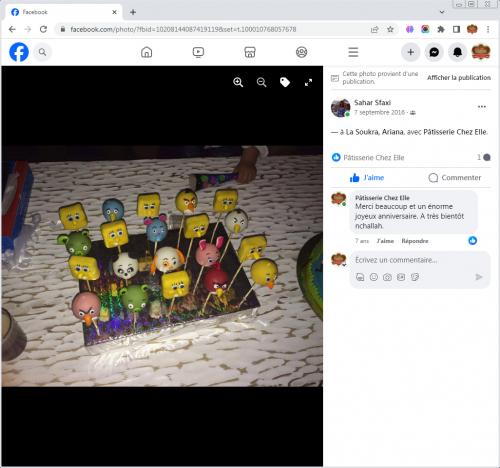This screenshot has height=468, width=500.
Task: Click comment author's avatar
Action: click(x=338, y=198)
